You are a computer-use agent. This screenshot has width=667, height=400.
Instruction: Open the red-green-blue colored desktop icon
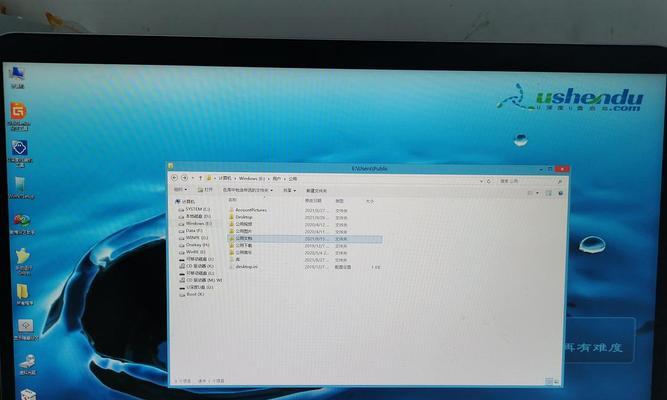(22, 224)
